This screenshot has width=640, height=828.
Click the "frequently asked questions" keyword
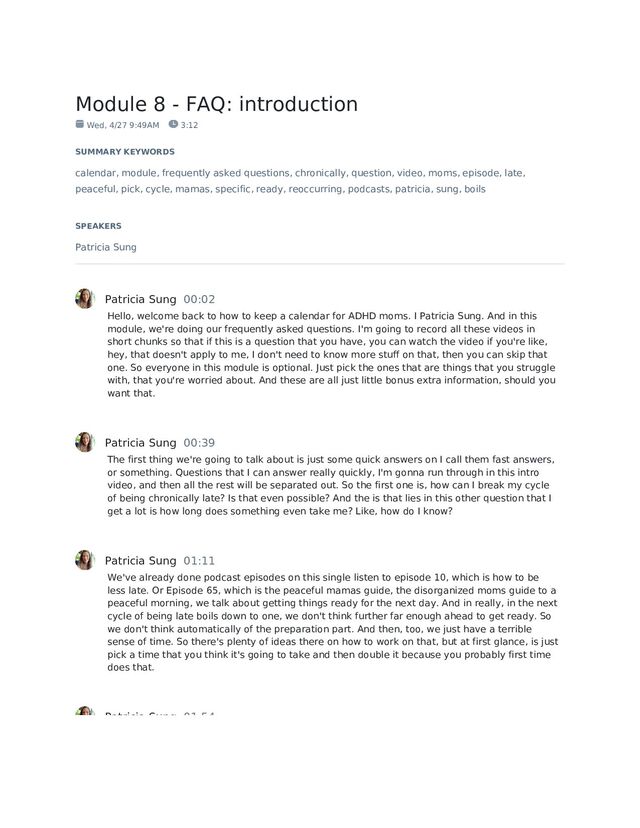click(x=225, y=173)
